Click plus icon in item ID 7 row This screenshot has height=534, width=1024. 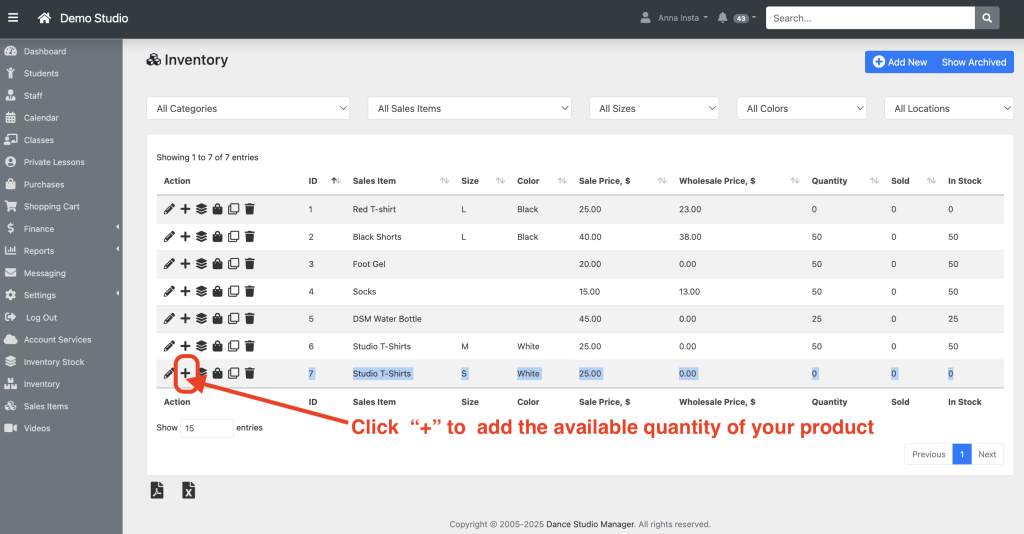tap(185, 373)
